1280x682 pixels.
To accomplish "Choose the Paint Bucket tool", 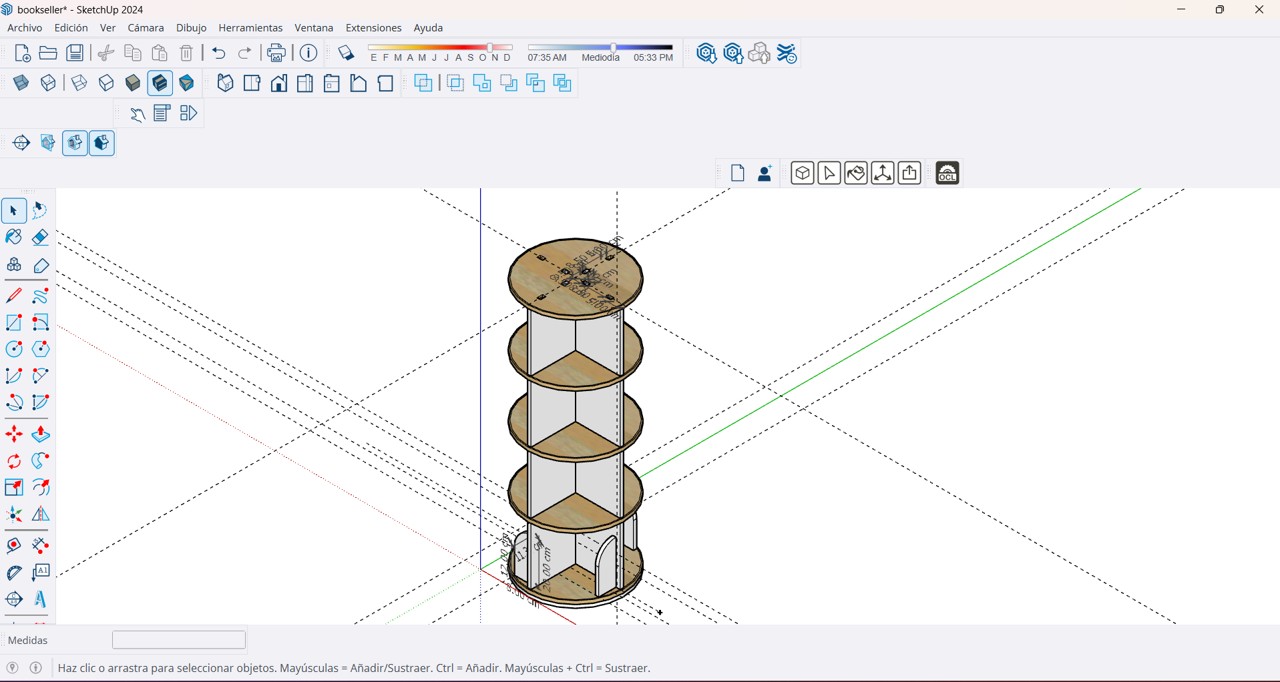I will pos(14,237).
